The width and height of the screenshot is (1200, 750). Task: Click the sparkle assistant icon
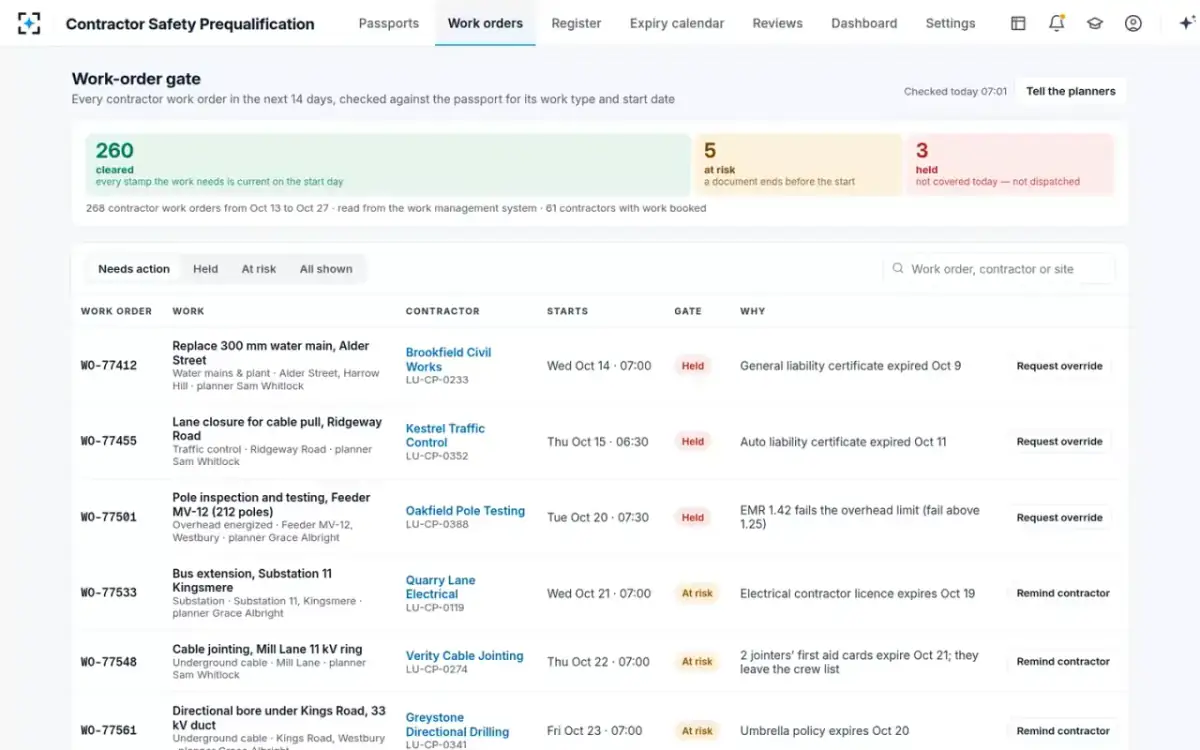click(1186, 23)
